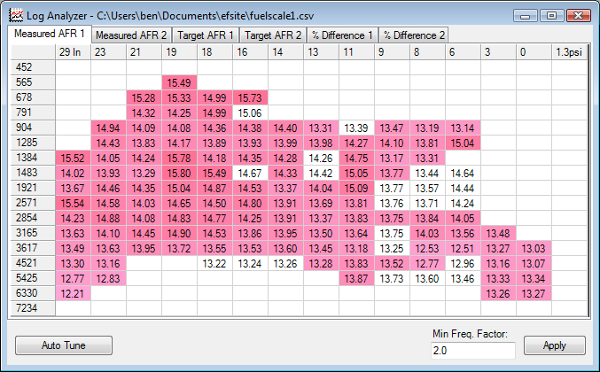Select the cell with value 12.21
This screenshot has height=372, width=600.
[x=73, y=294]
